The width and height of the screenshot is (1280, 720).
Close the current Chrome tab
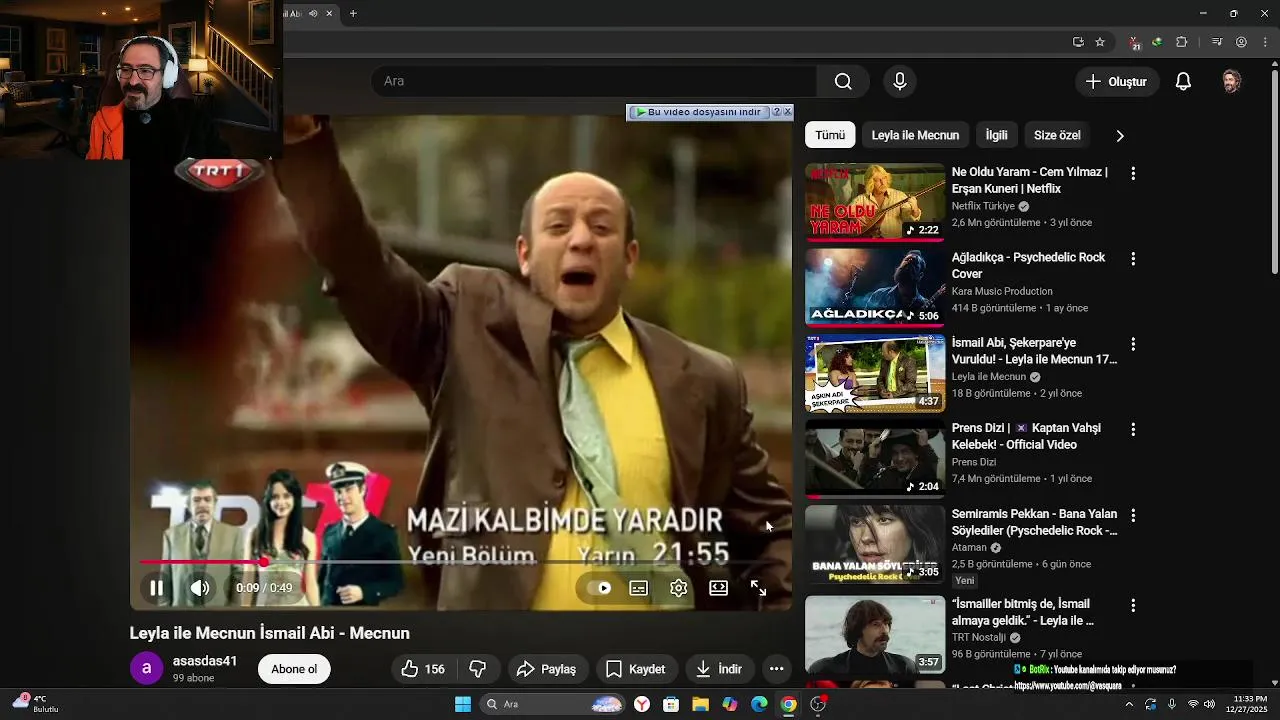[x=329, y=13]
